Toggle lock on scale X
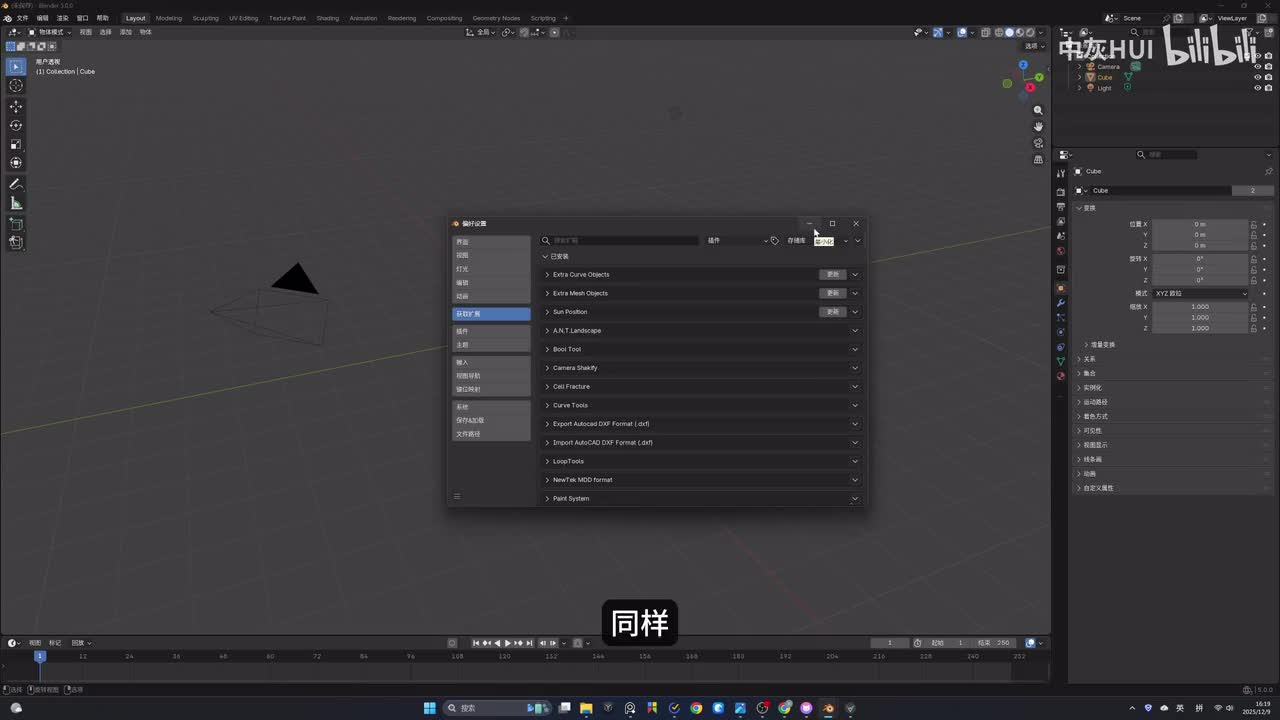 [1254, 307]
